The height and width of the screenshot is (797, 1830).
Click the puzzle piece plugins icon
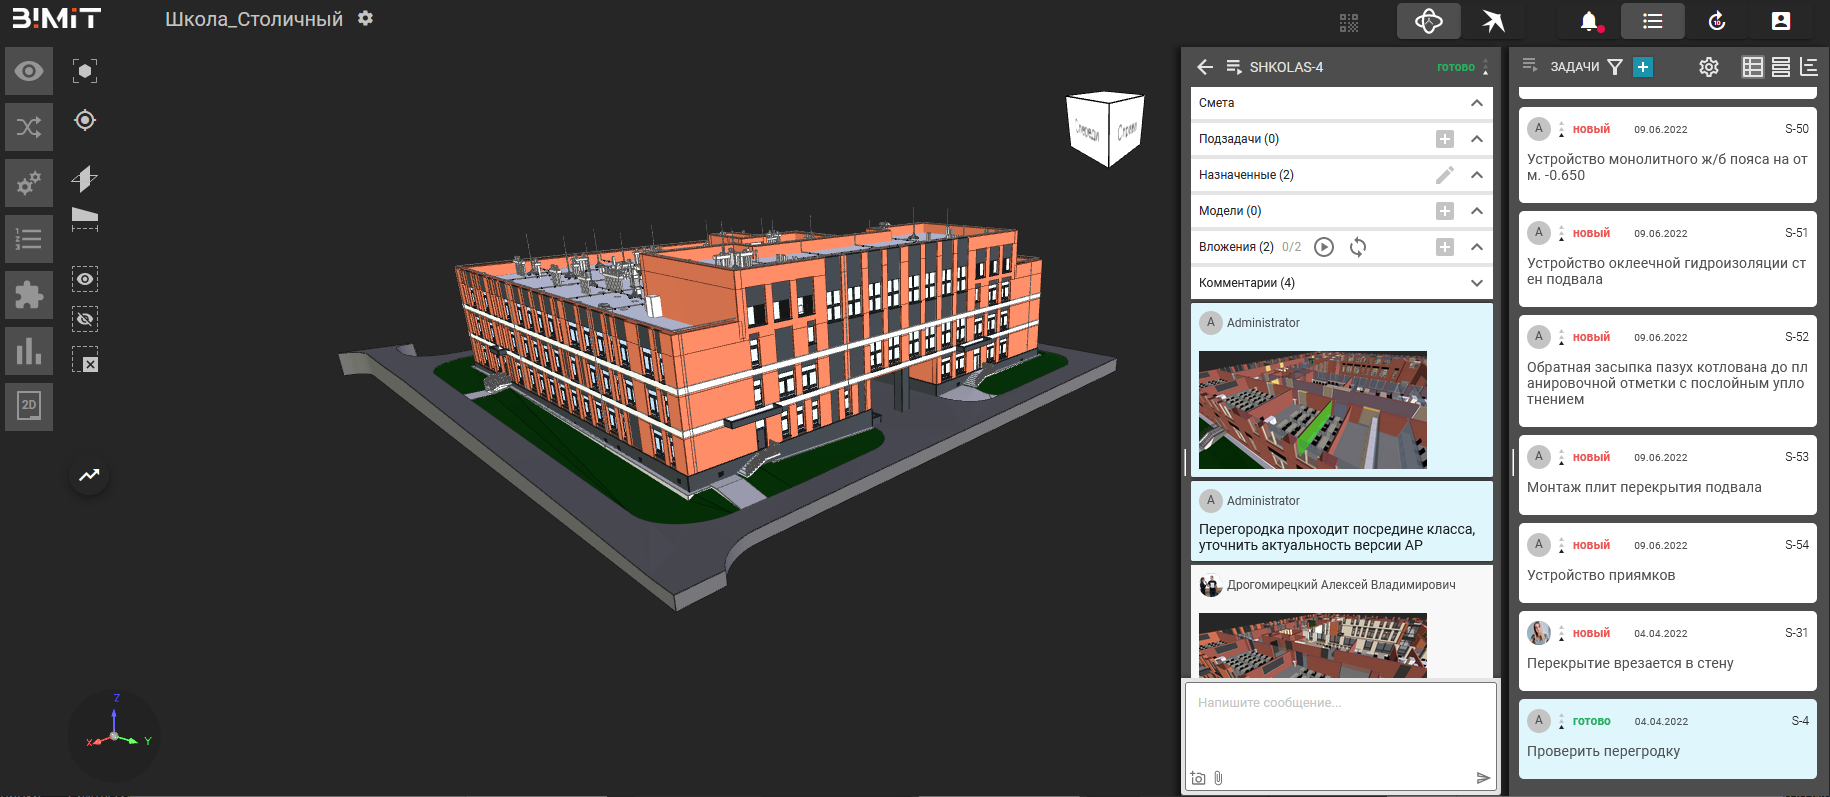pos(29,295)
